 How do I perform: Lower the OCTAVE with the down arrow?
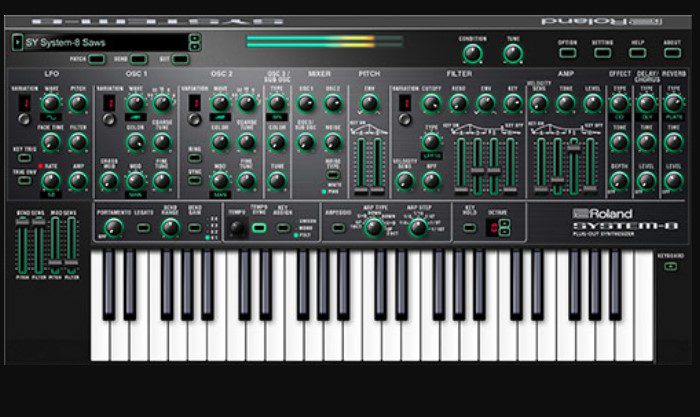[x=504, y=232]
